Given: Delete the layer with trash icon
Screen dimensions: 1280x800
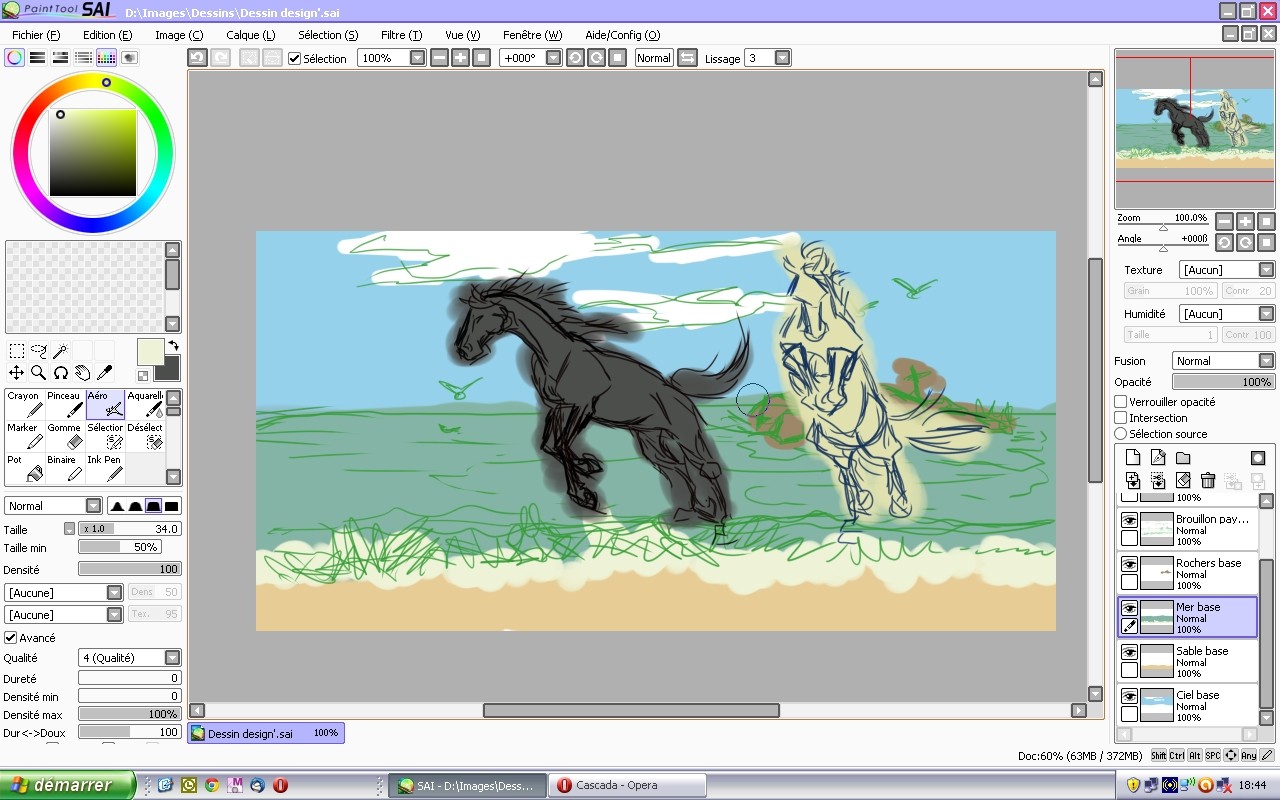Looking at the screenshot, I should point(1208,481).
